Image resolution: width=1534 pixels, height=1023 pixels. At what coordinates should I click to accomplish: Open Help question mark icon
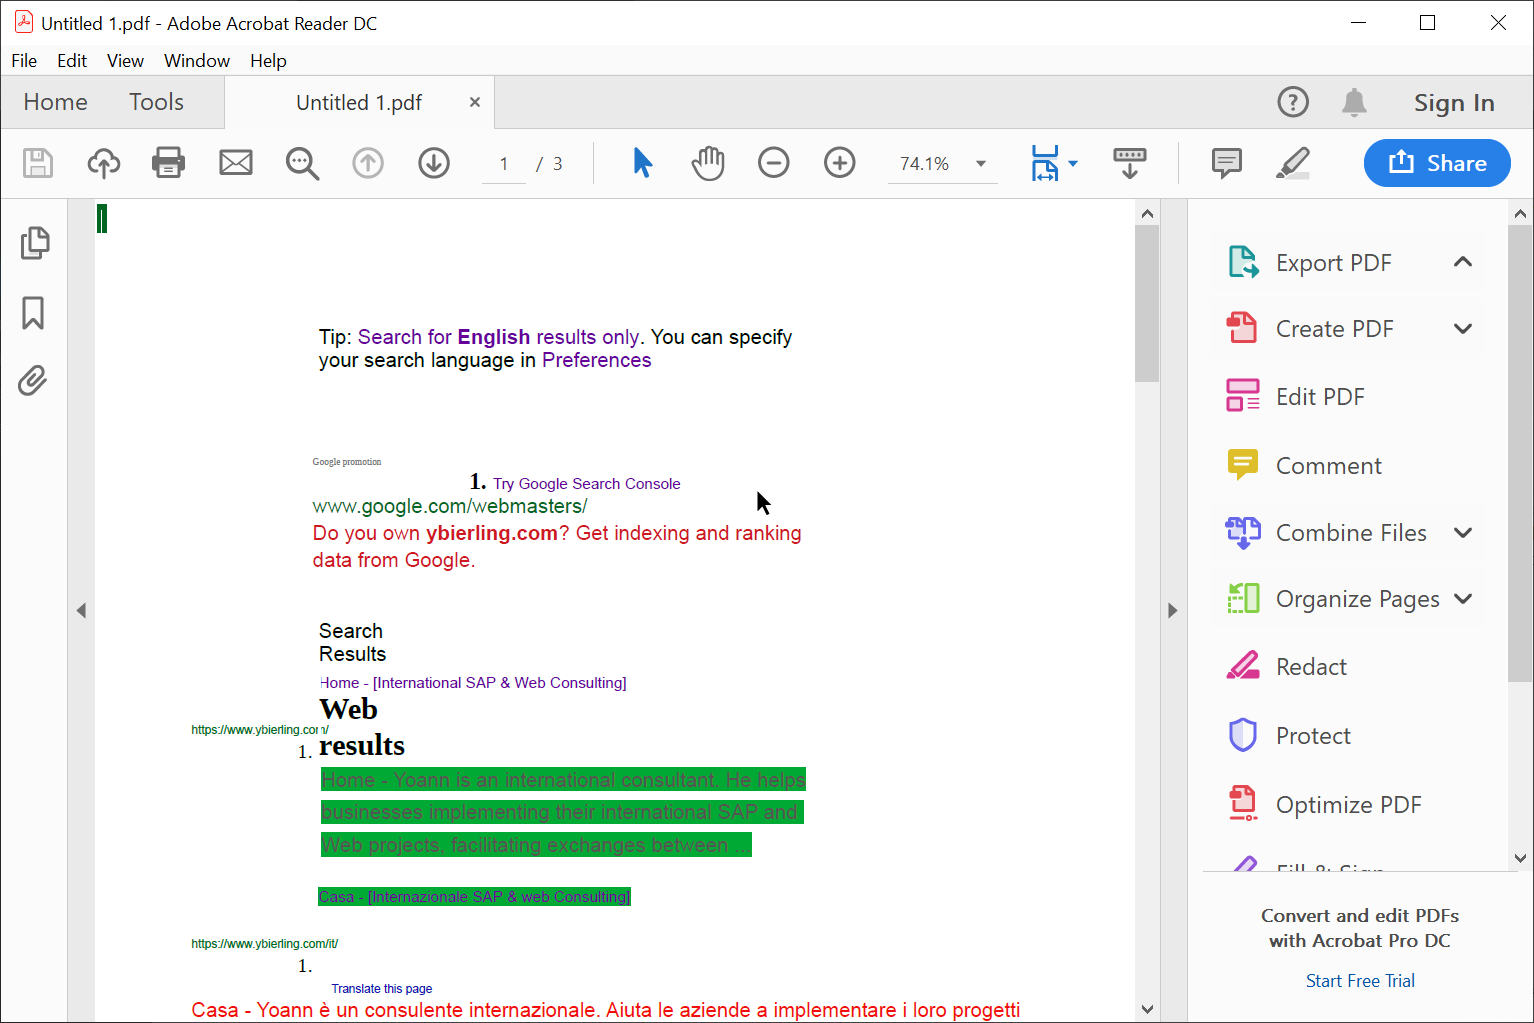click(x=1293, y=102)
